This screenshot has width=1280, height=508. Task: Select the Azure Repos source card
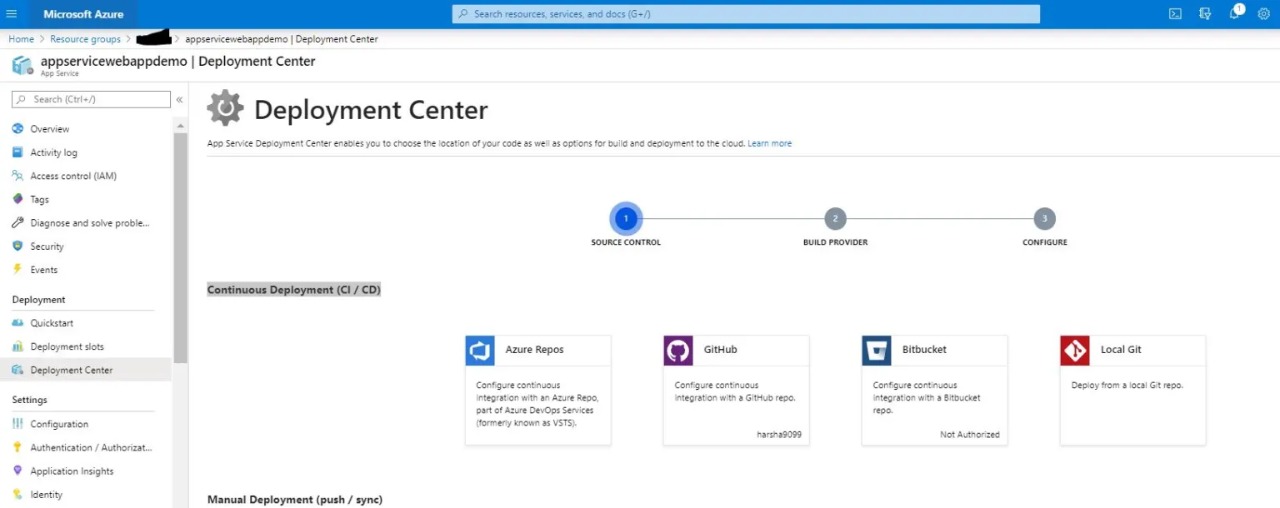coord(538,390)
